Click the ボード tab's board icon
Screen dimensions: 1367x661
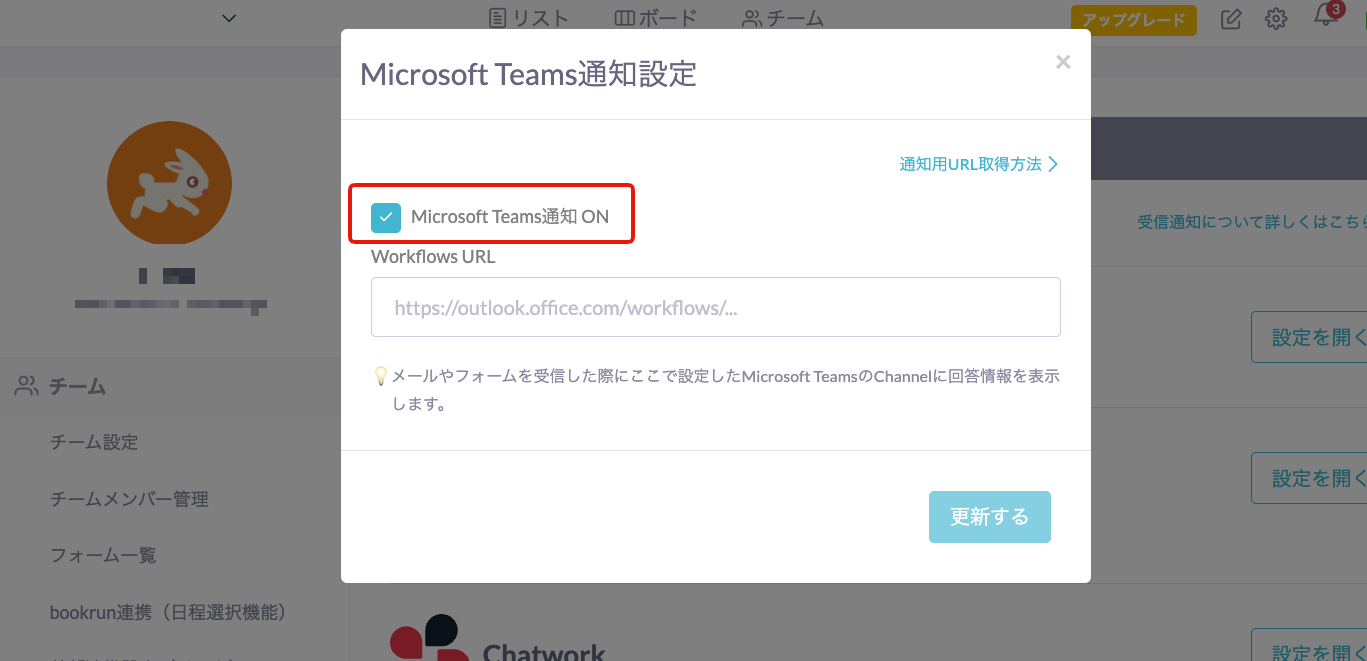coord(624,18)
